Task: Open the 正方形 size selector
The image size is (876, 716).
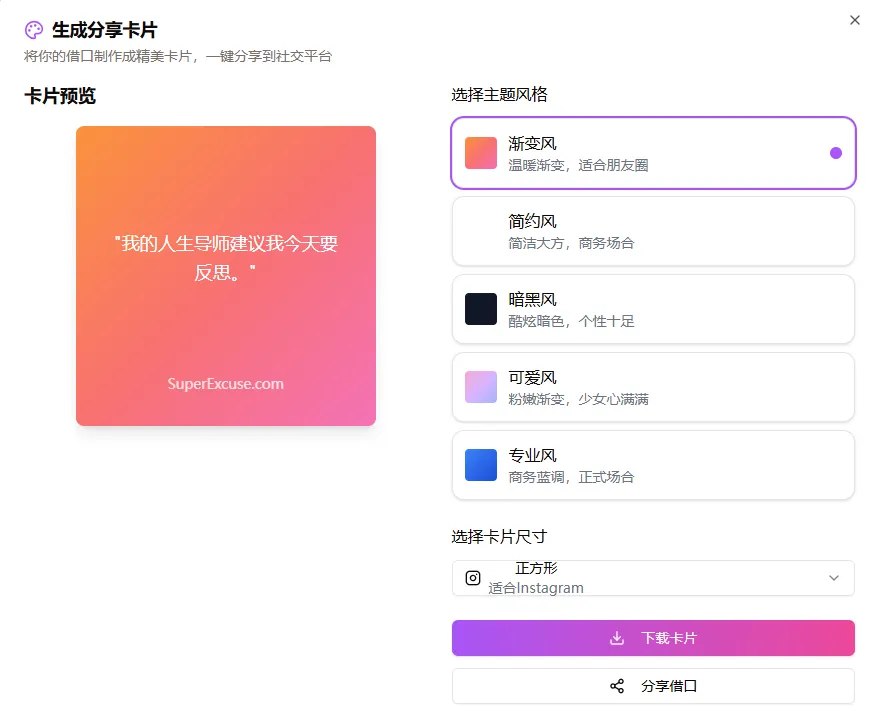Action: pos(652,578)
